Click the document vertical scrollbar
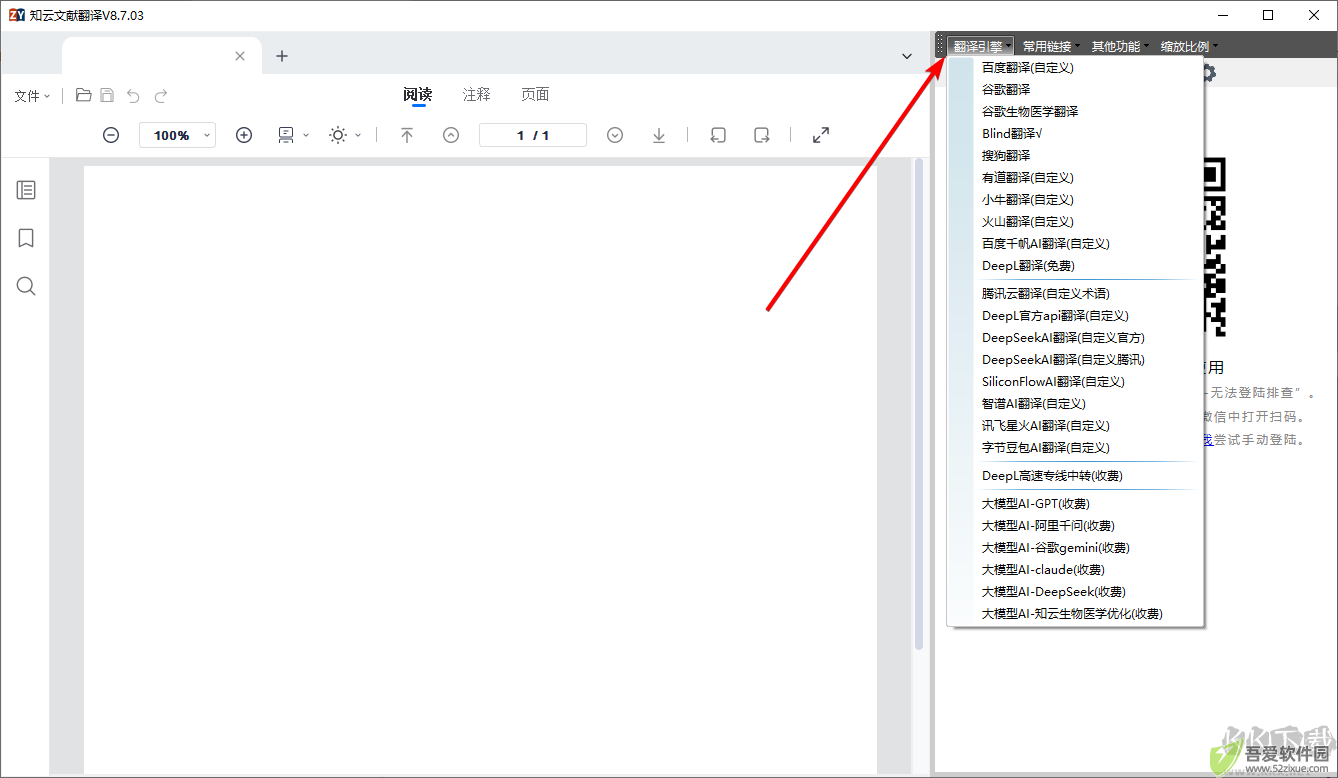 point(919,403)
